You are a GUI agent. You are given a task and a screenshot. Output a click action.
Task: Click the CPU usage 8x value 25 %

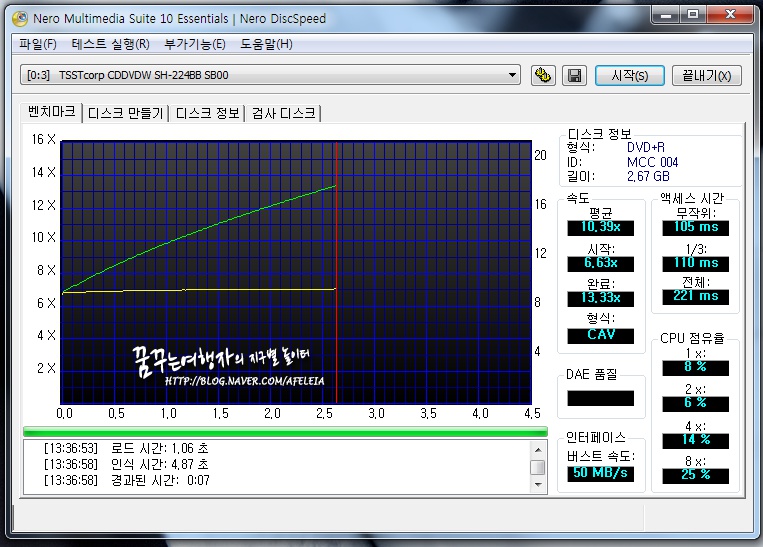point(695,475)
